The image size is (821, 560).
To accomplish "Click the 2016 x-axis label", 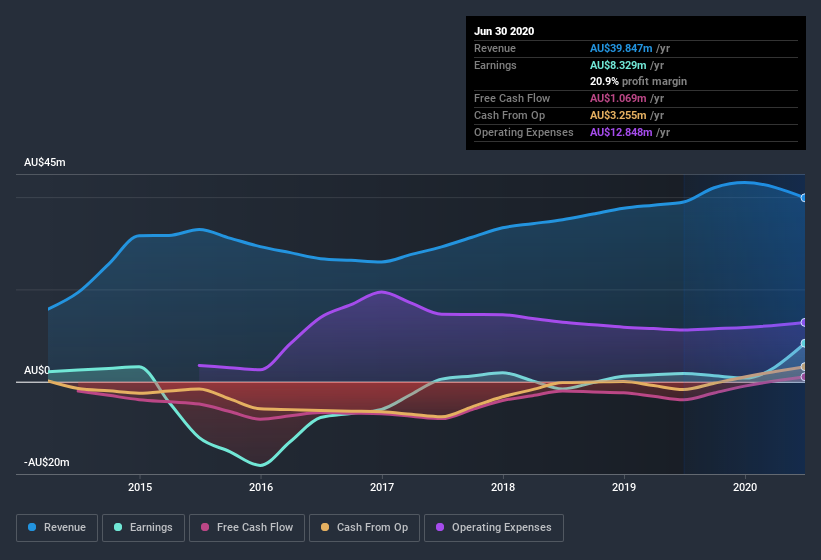I will pyautogui.click(x=261, y=487).
